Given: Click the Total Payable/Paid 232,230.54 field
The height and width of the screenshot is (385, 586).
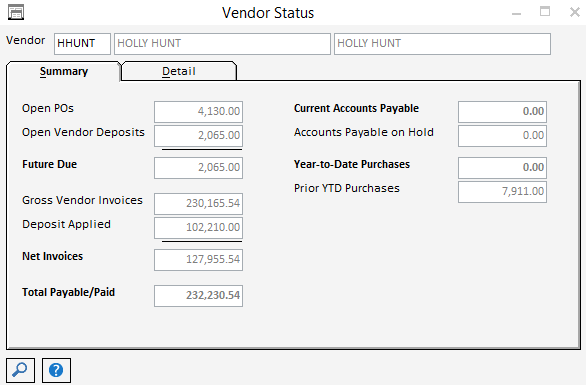Looking at the screenshot, I should pos(198,295).
